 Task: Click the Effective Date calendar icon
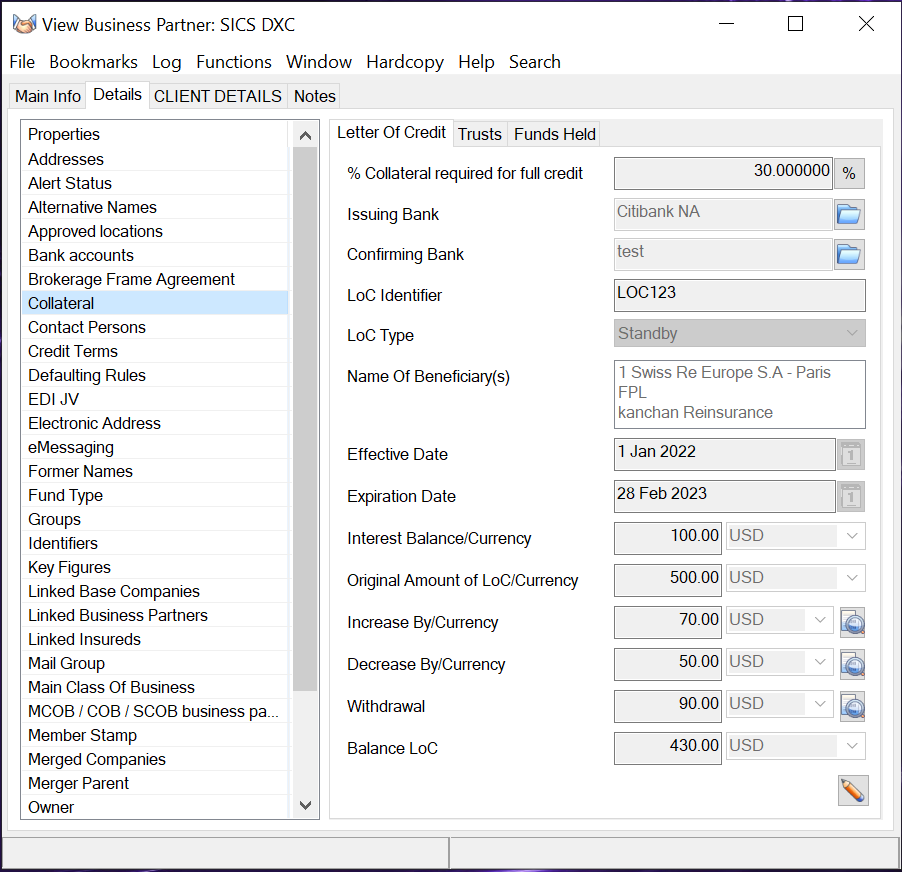[850, 455]
